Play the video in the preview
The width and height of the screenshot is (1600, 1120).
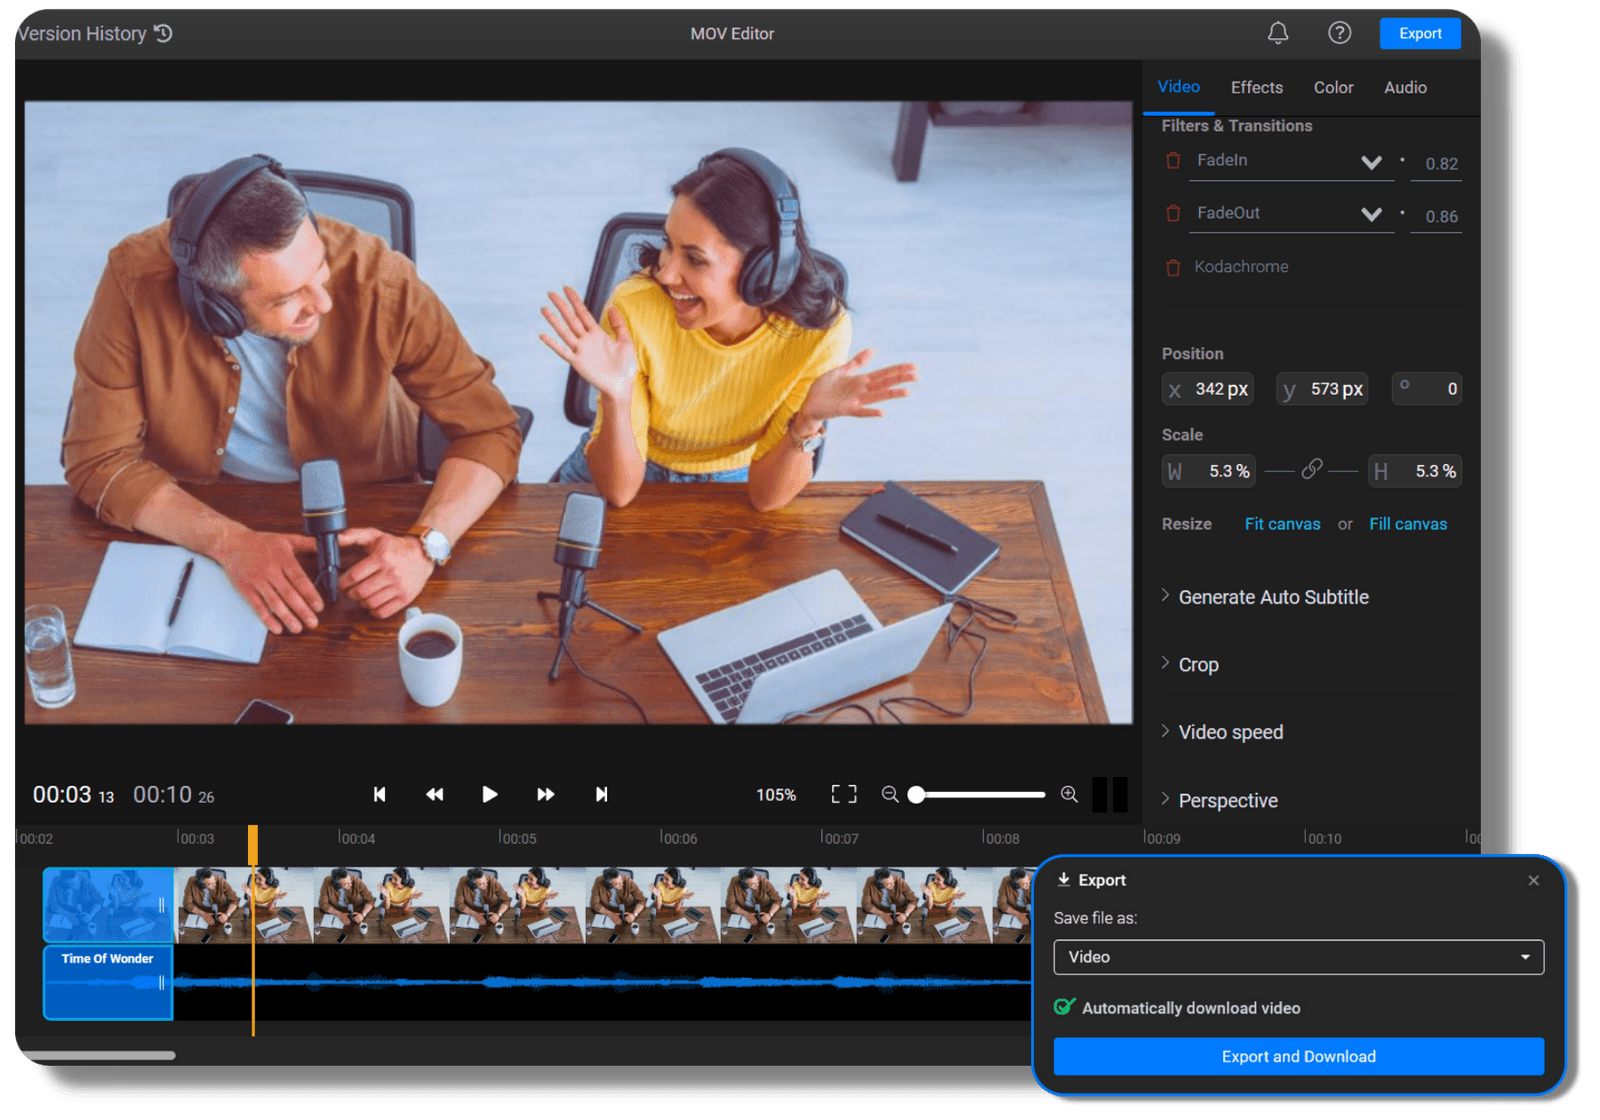489,794
